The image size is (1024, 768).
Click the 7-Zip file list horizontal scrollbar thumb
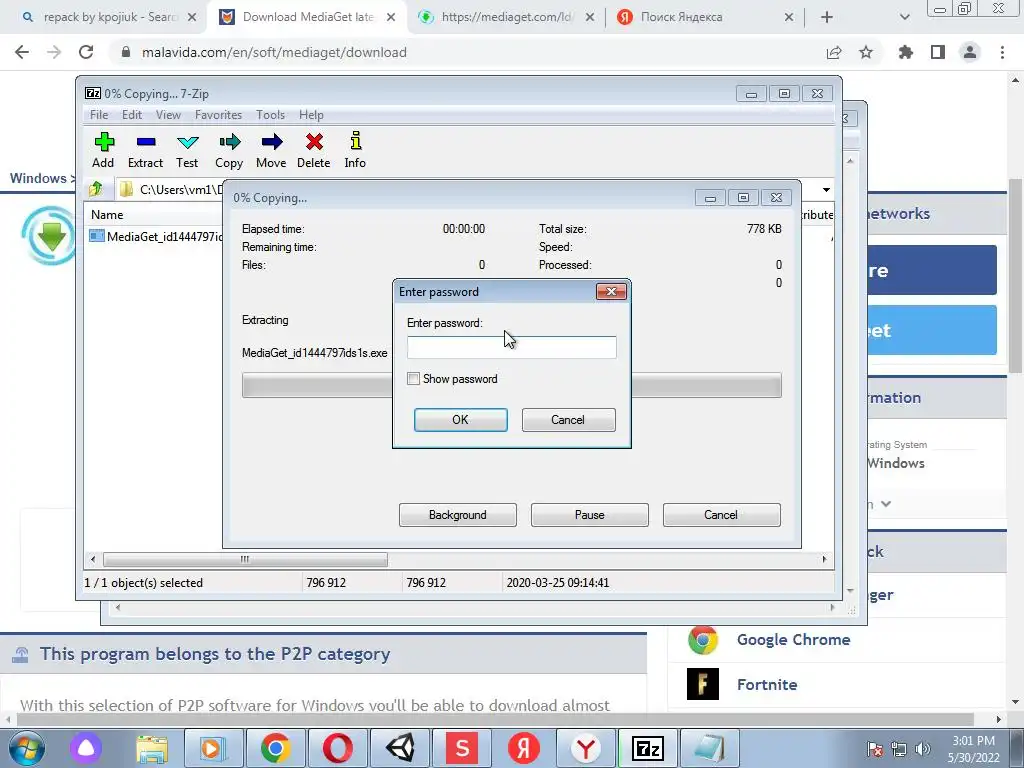click(x=245, y=560)
